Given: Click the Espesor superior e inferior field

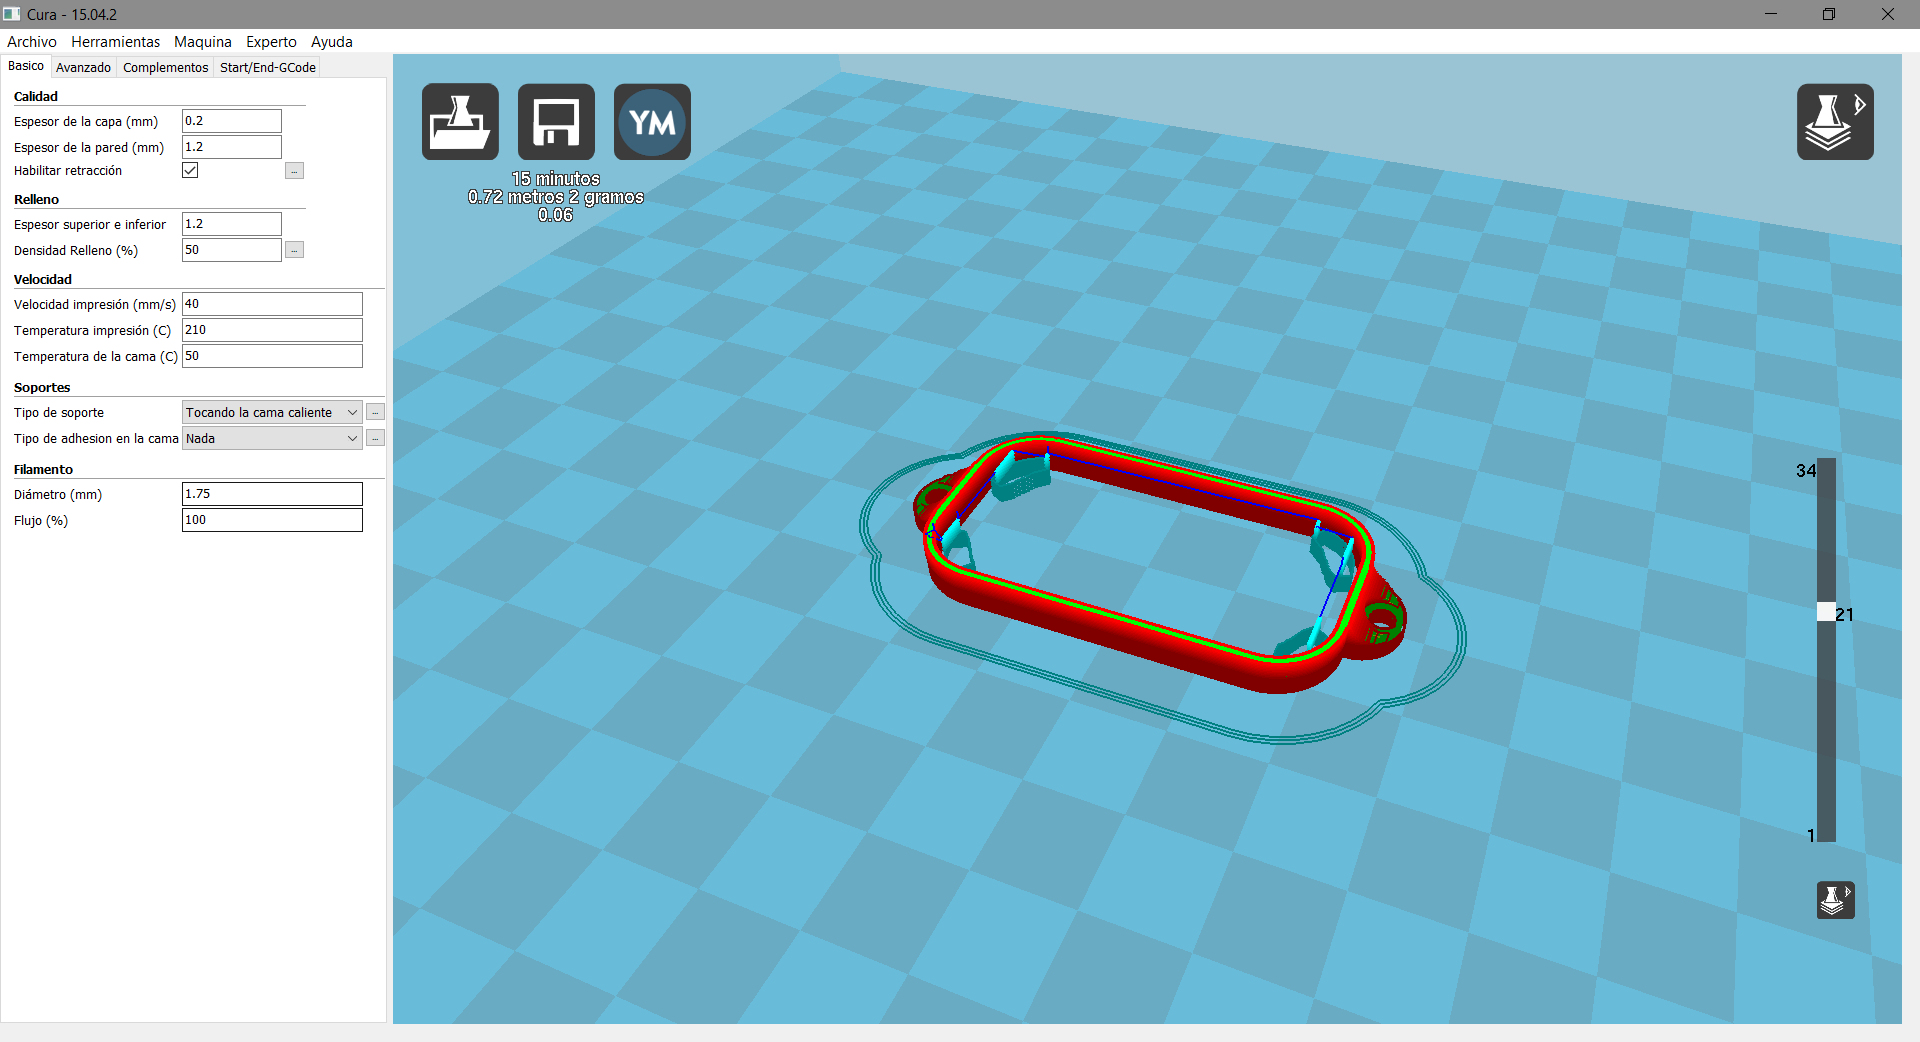Looking at the screenshot, I should [232, 224].
